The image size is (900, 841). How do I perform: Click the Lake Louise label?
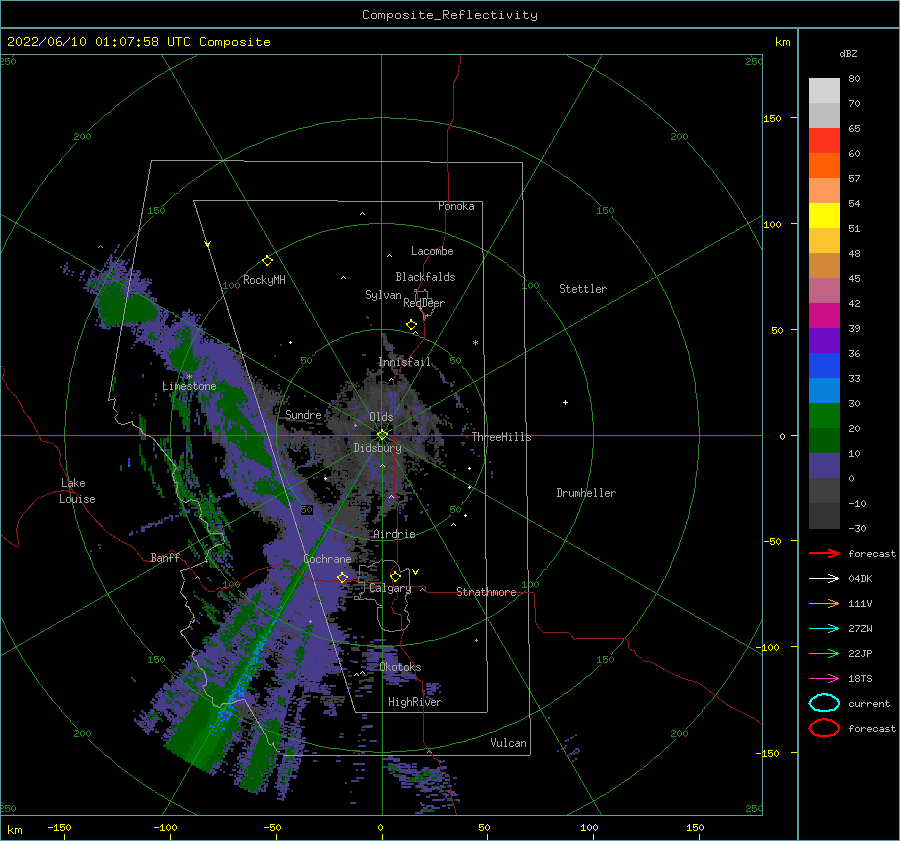(77, 491)
